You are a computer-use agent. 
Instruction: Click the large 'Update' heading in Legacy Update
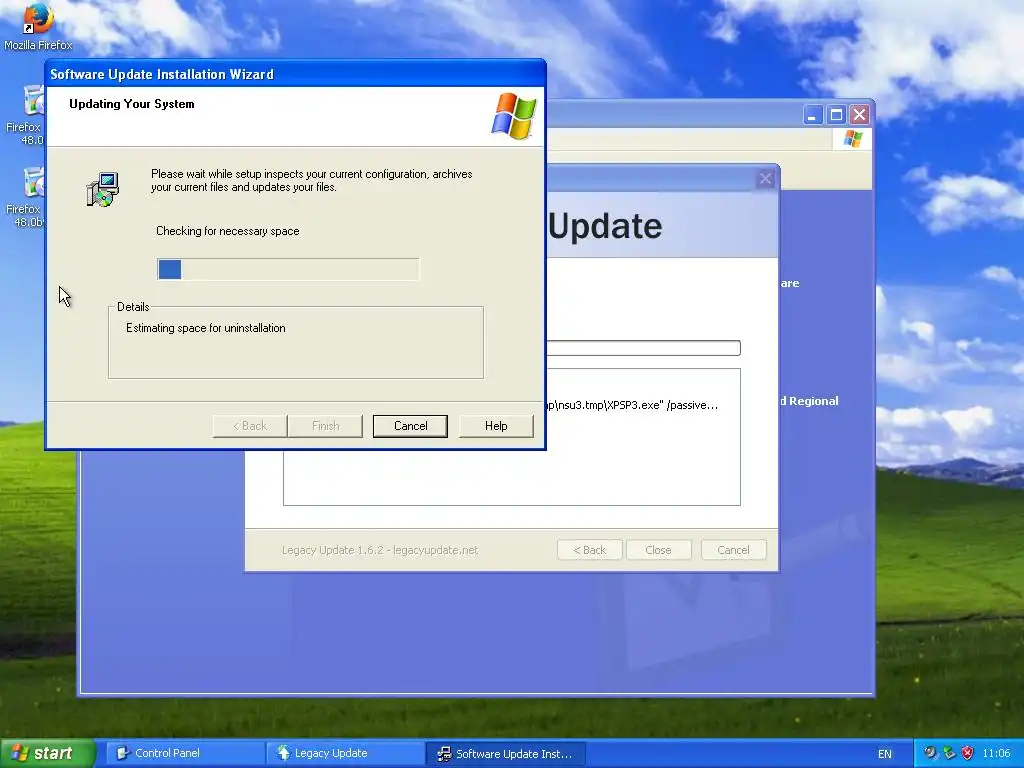(x=605, y=226)
